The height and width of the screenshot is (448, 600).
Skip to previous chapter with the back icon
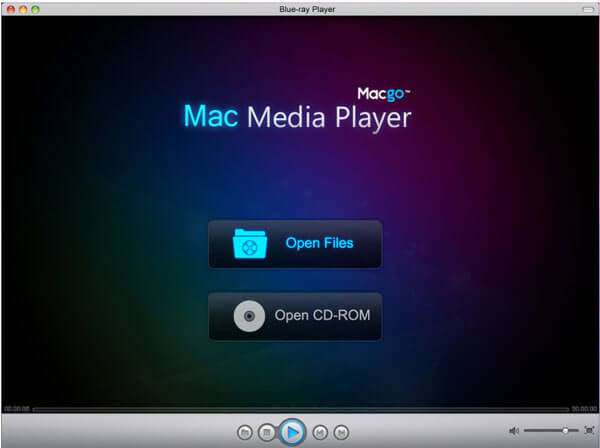[x=320, y=433]
